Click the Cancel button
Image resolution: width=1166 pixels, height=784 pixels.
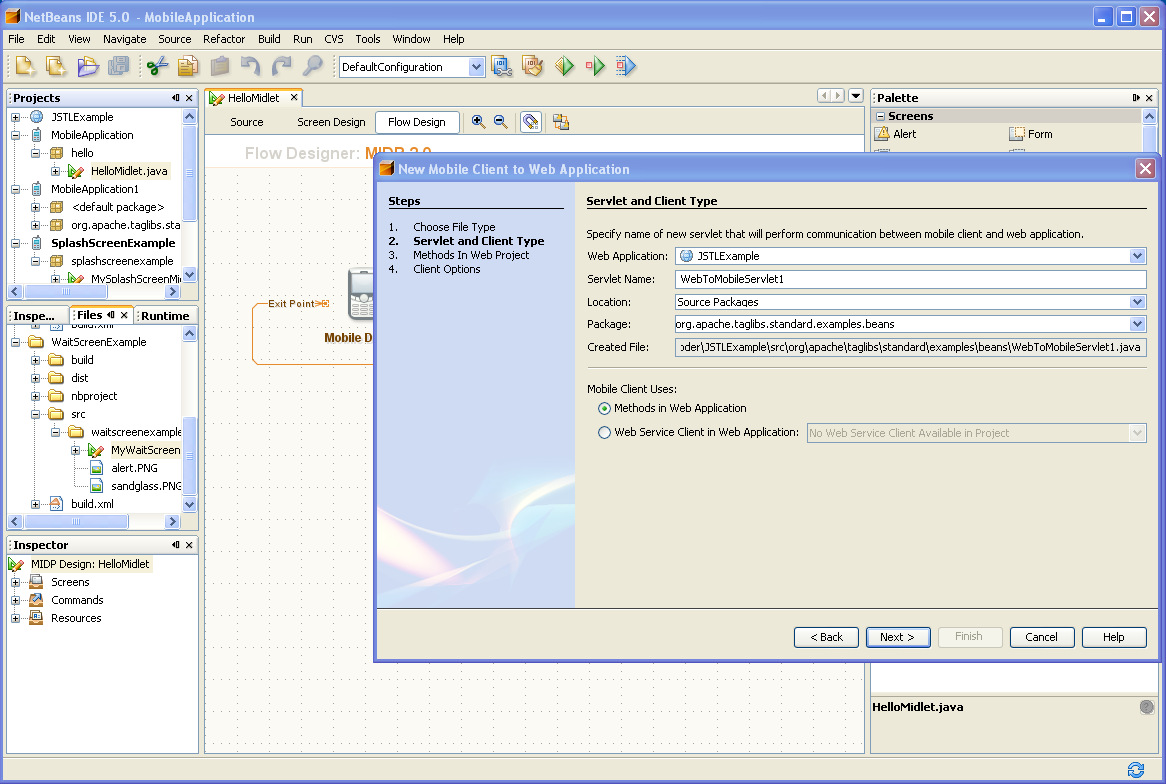(x=1041, y=637)
